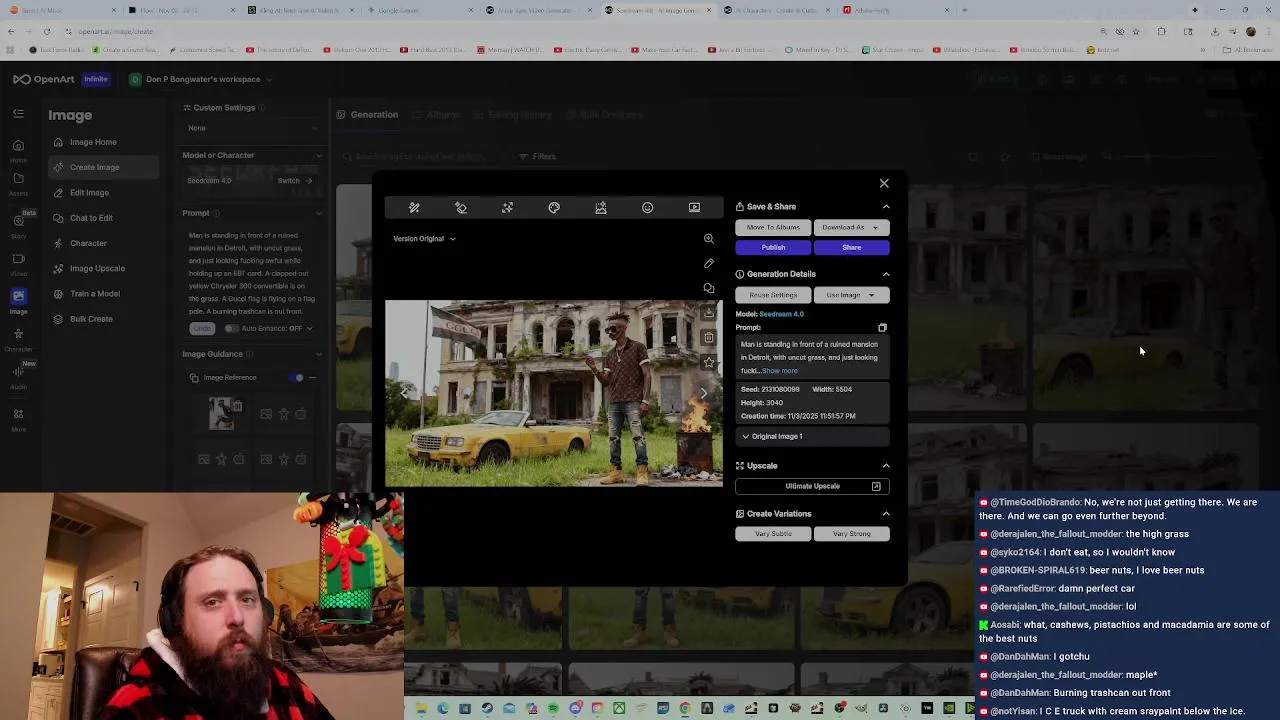Click the sparkle enhance tool icon
Image resolution: width=1280 pixels, height=720 pixels.
pyautogui.click(x=508, y=208)
